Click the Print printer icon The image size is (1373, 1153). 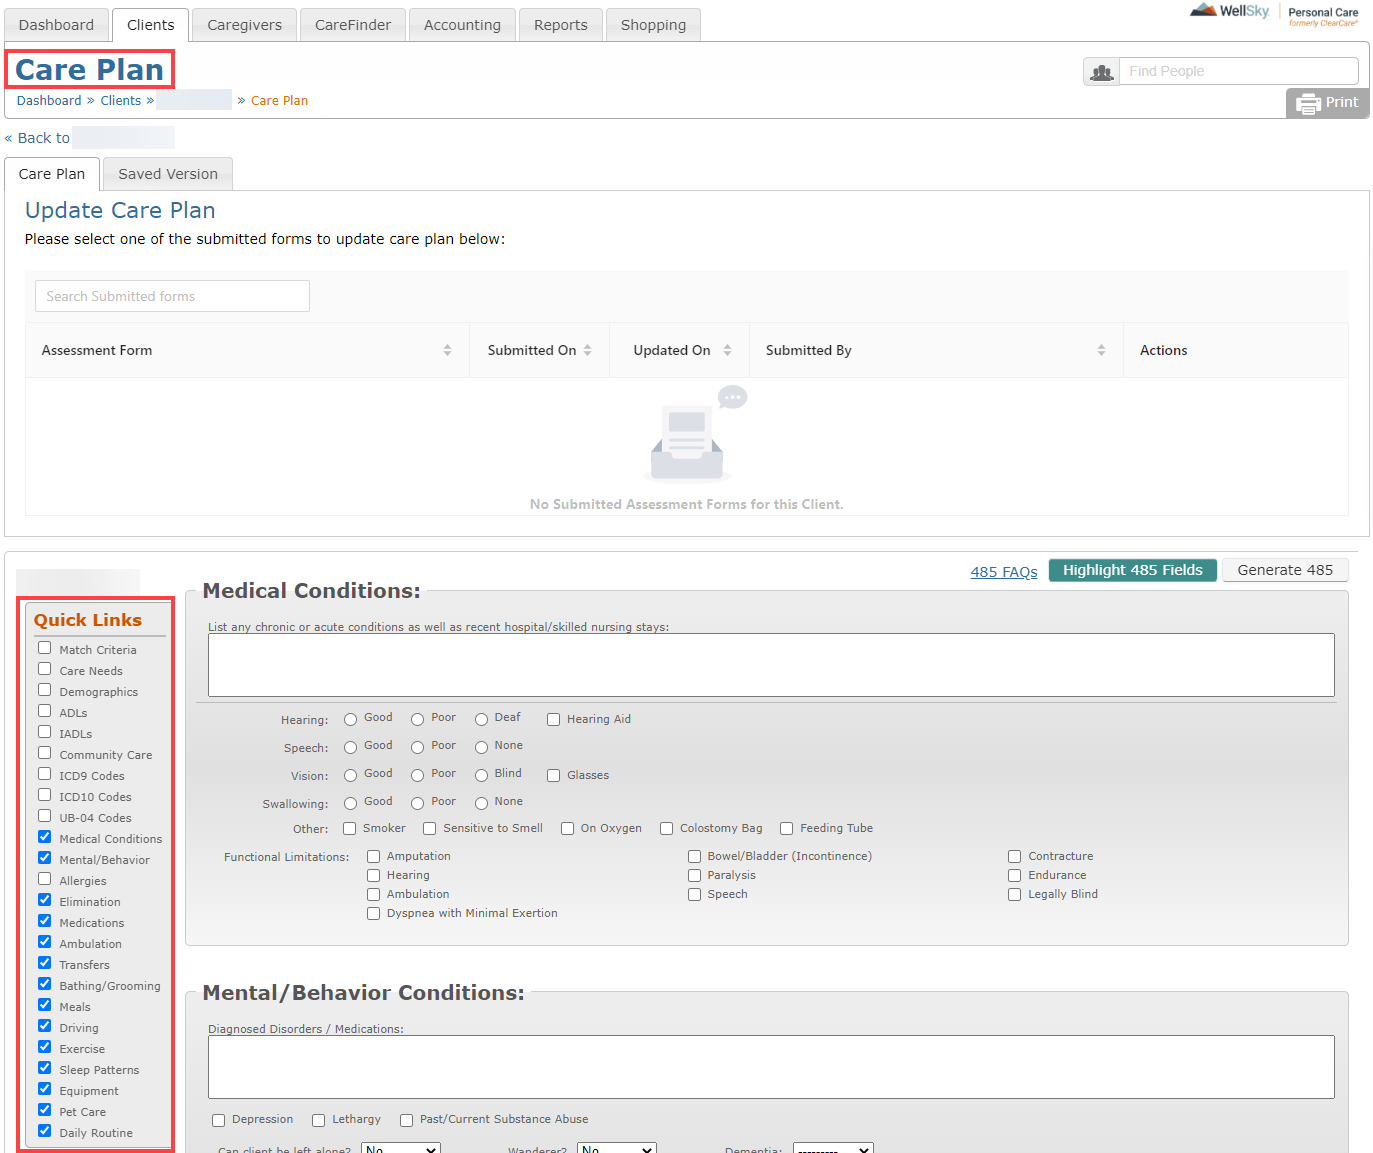tap(1308, 103)
